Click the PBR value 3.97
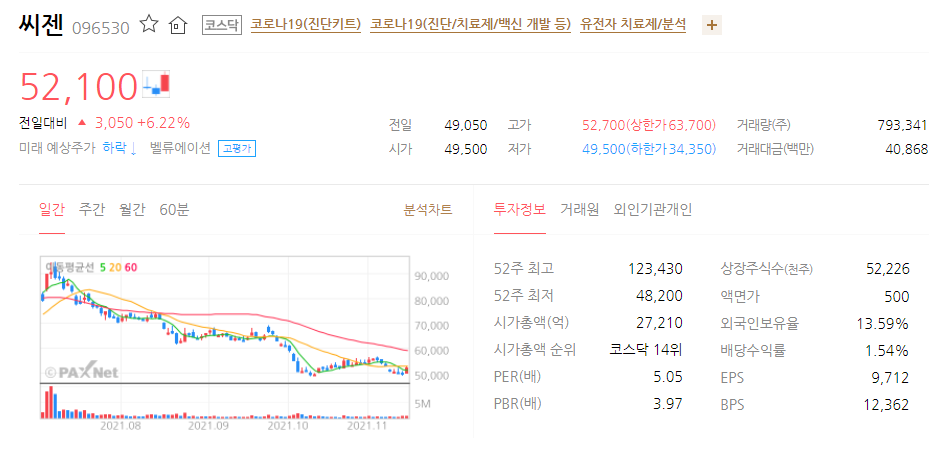The width and height of the screenshot is (943, 451). tap(668, 403)
